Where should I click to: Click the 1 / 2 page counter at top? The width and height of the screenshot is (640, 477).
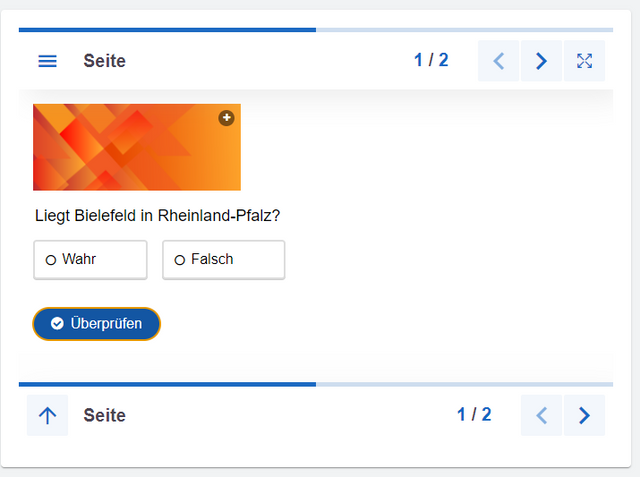coord(431,60)
